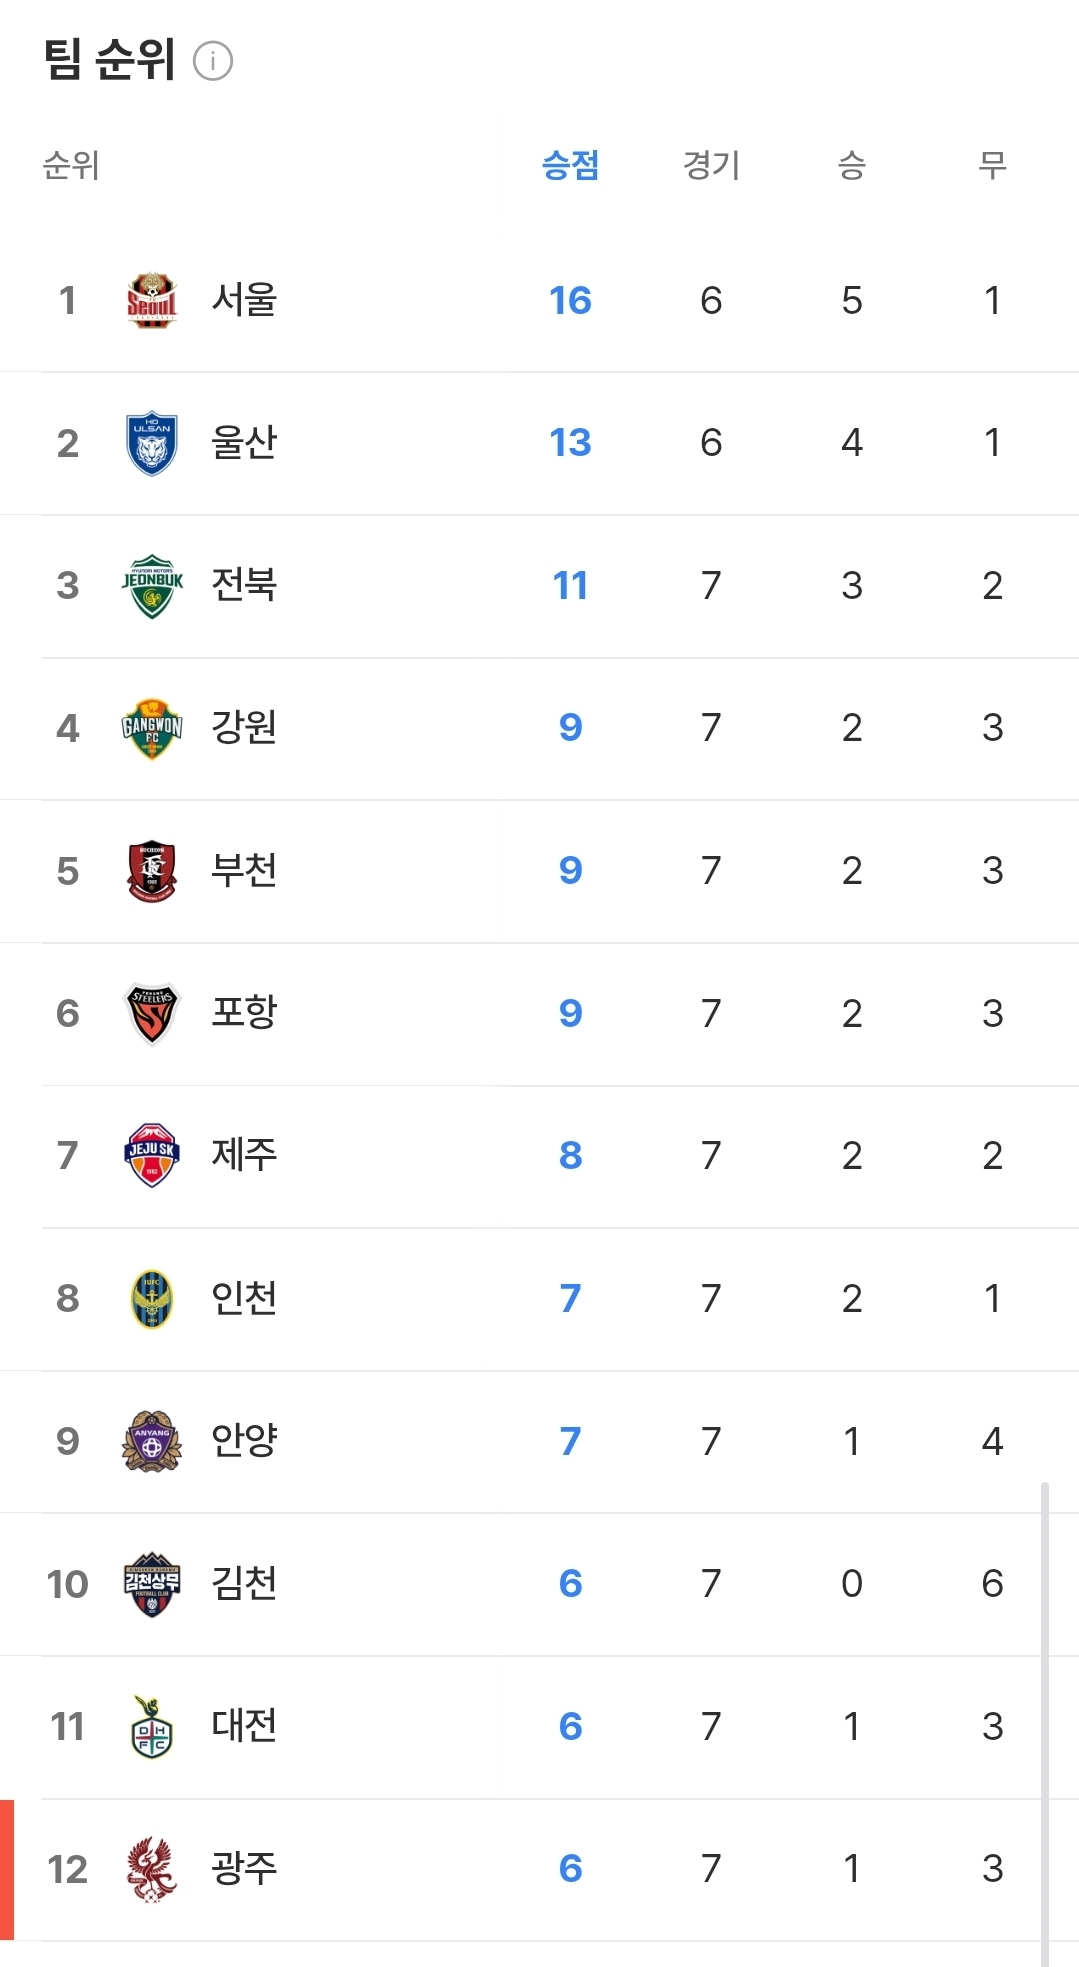
Task: Click the Ulsan HD tiger crest
Action: click(152, 443)
